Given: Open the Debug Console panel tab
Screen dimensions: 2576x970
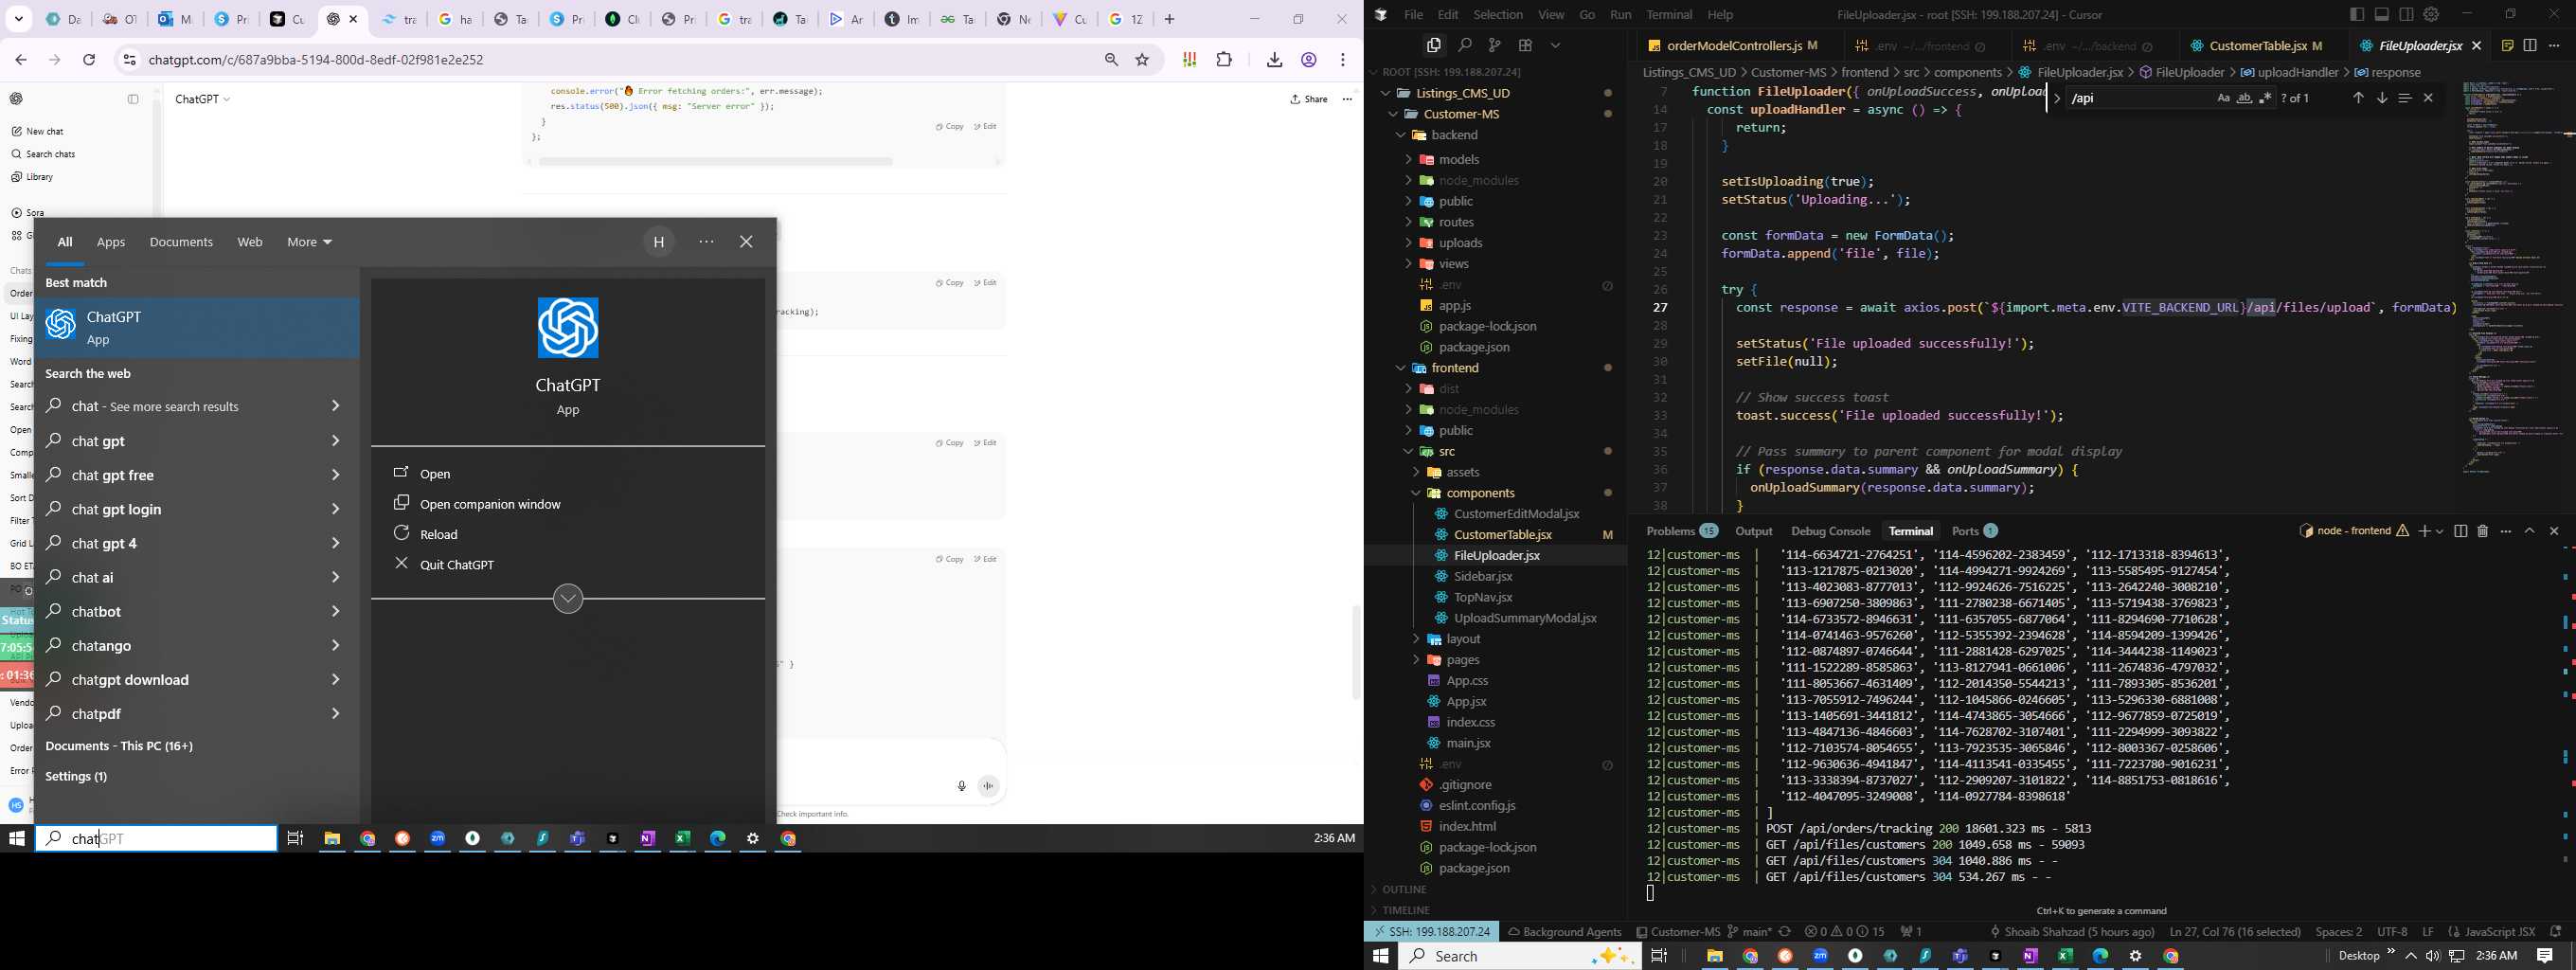Looking at the screenshot, I should (x=1830, y=531).
